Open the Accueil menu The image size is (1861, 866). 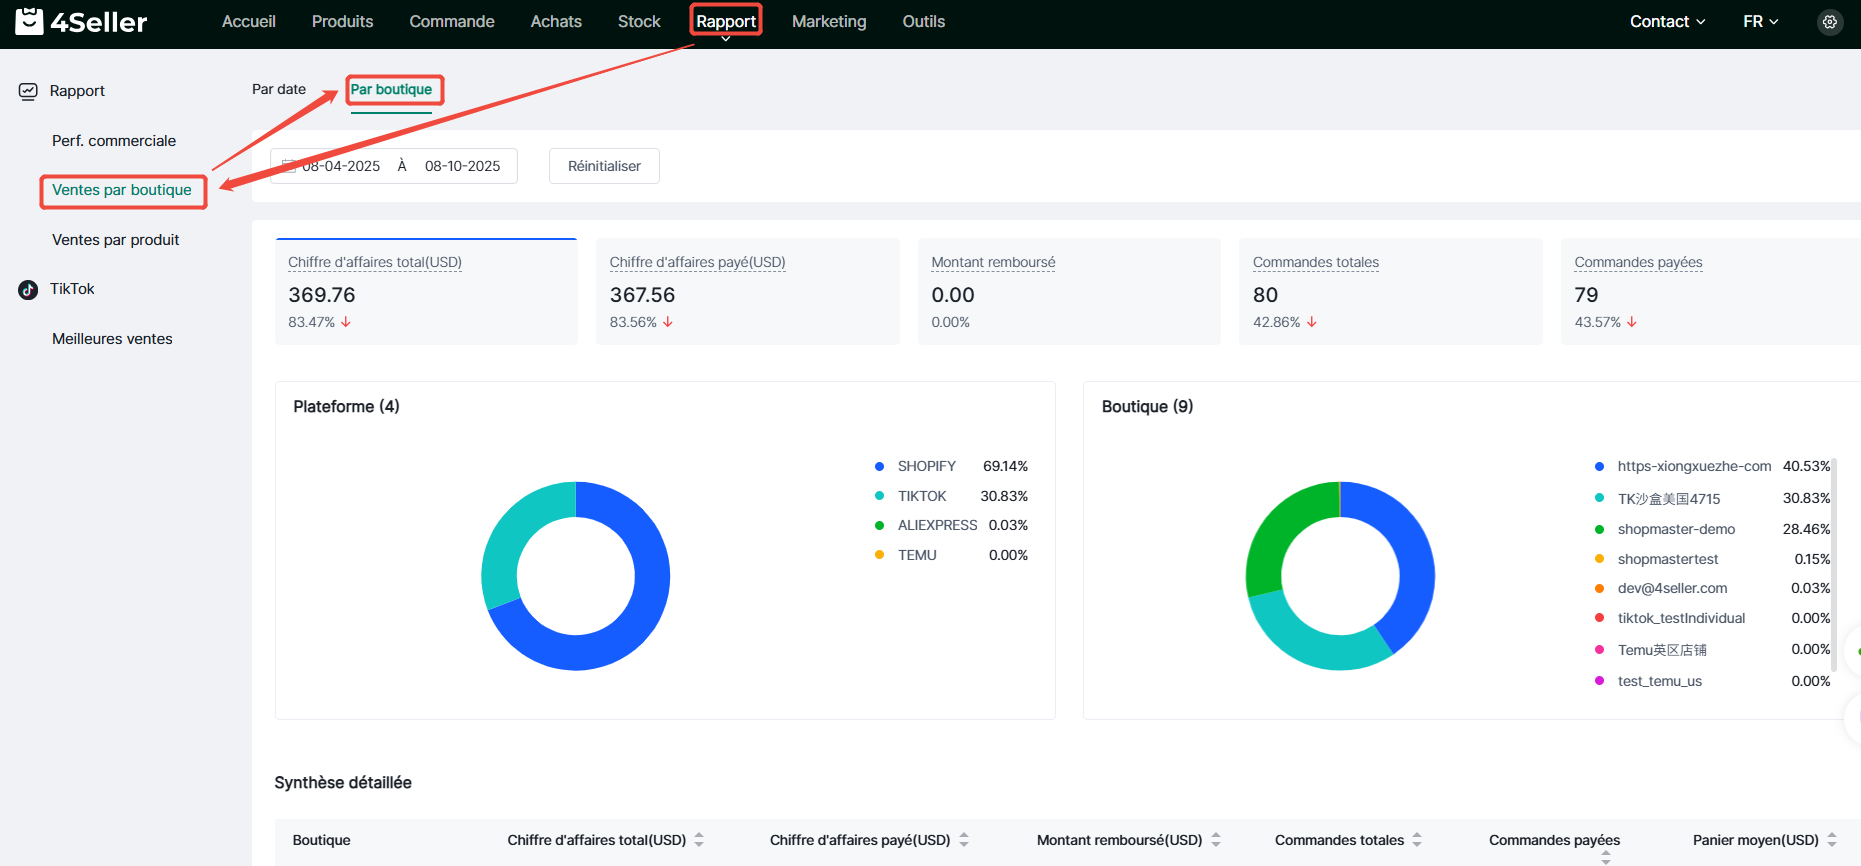pos(249,21)
